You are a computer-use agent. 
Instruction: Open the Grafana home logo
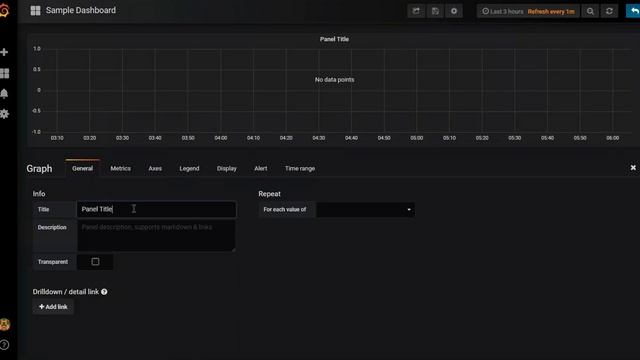pos(4,10)
